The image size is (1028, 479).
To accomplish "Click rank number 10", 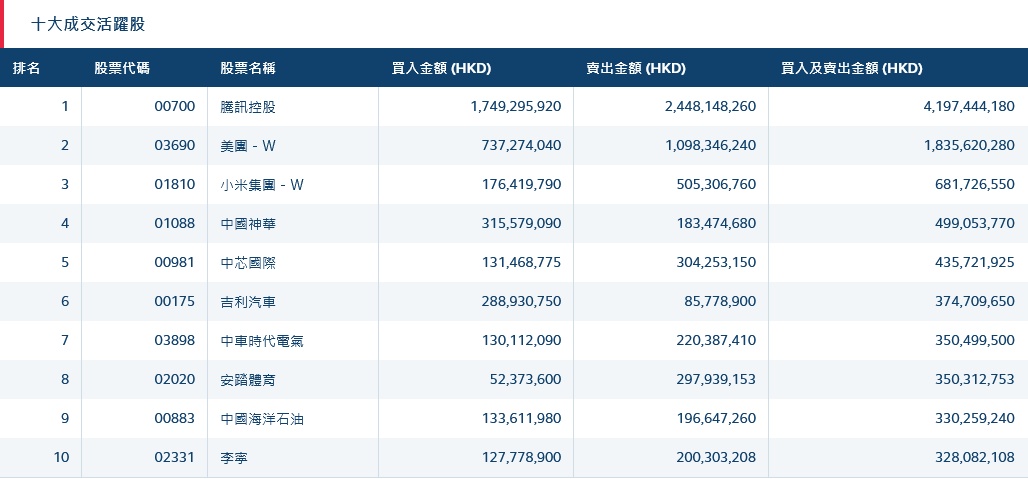I will click(62, 457).
